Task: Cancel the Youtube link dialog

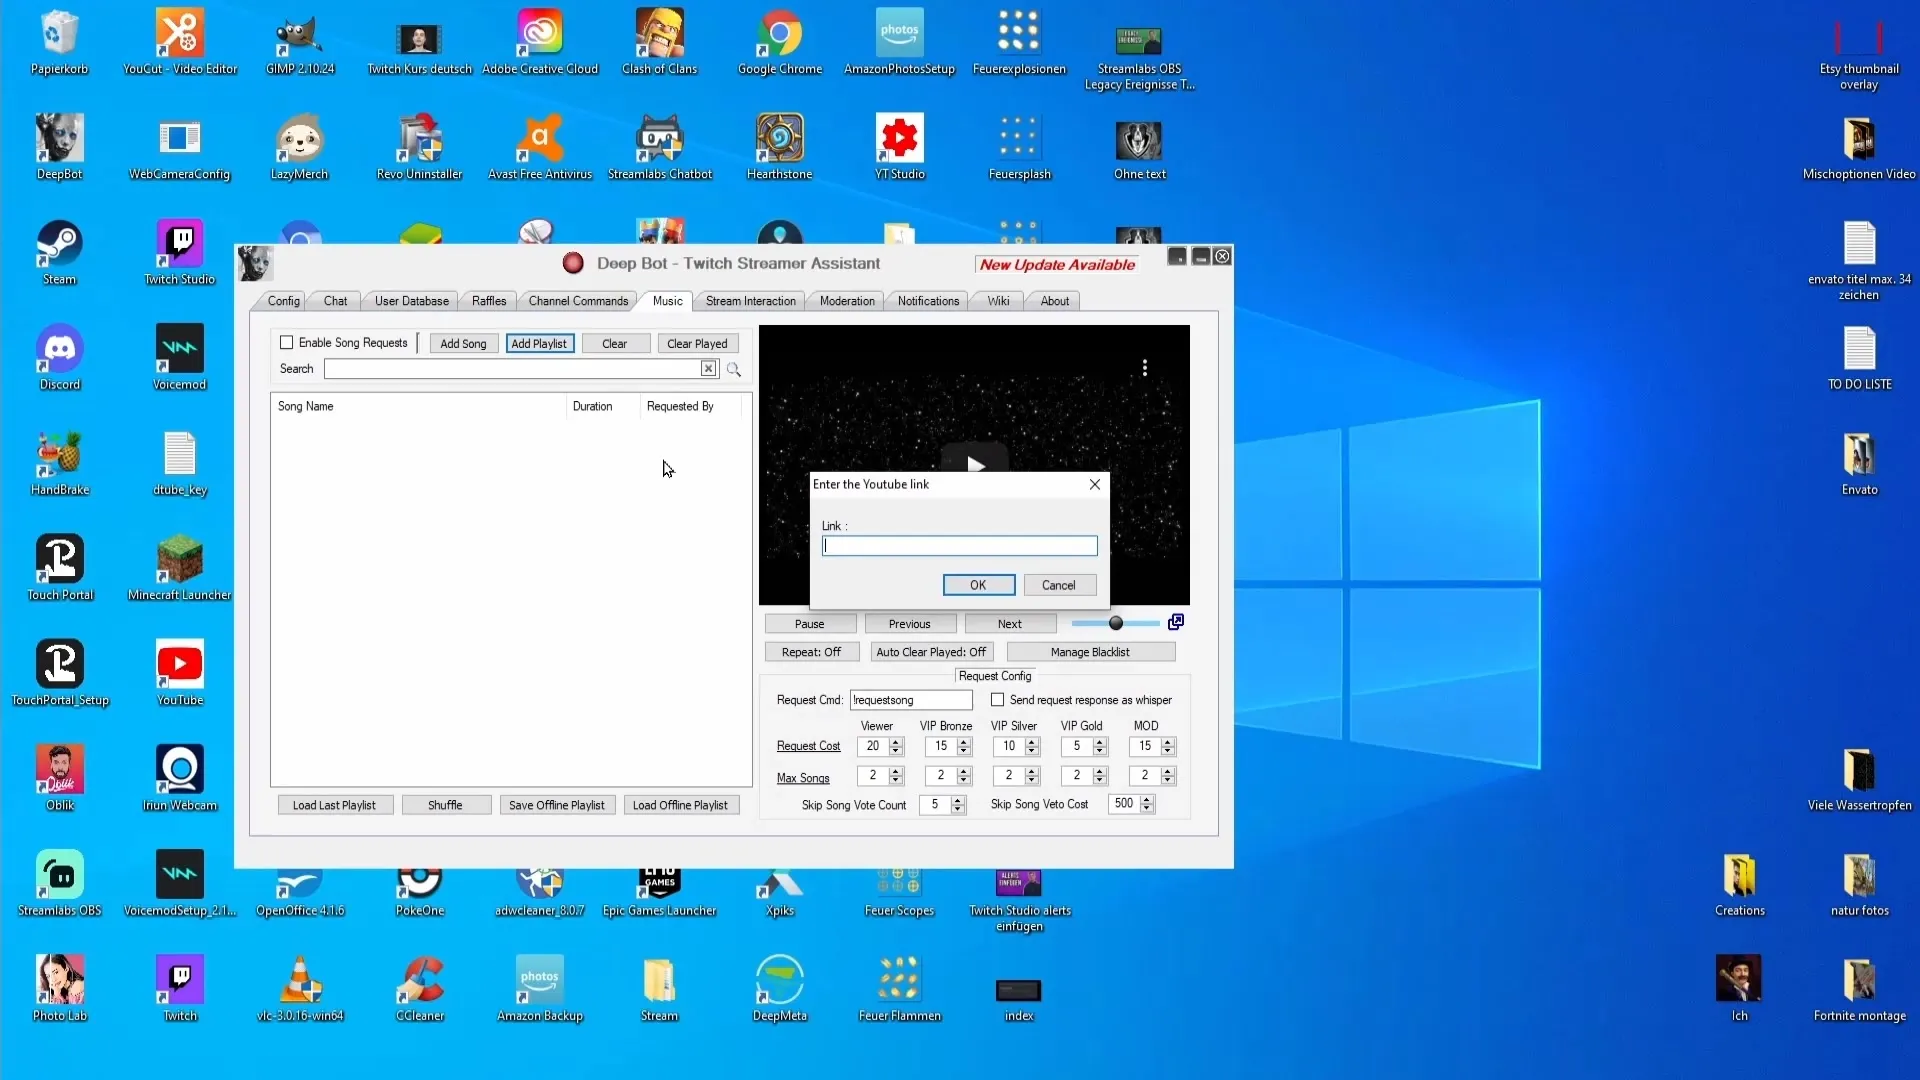Action: pos(1059,585)
